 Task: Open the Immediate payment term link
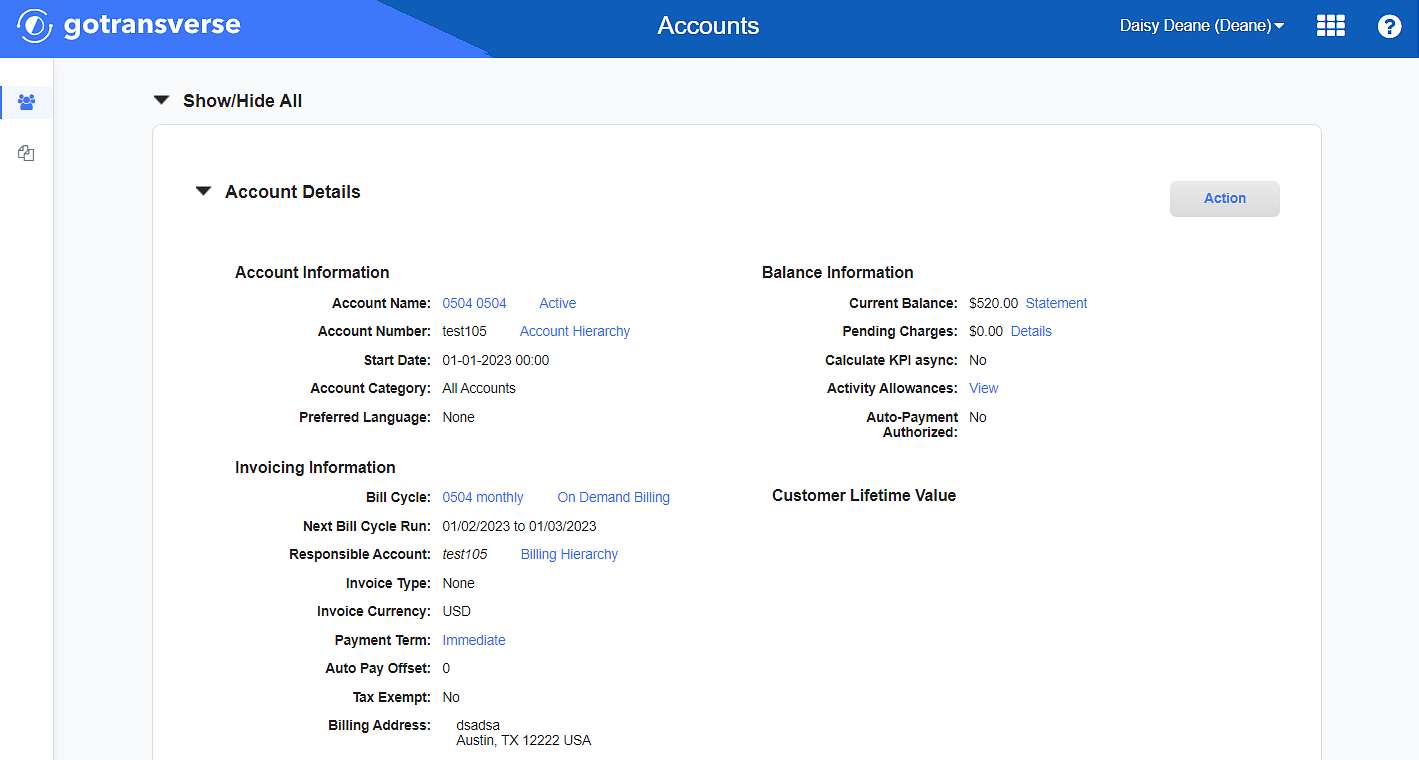point(474,640)
